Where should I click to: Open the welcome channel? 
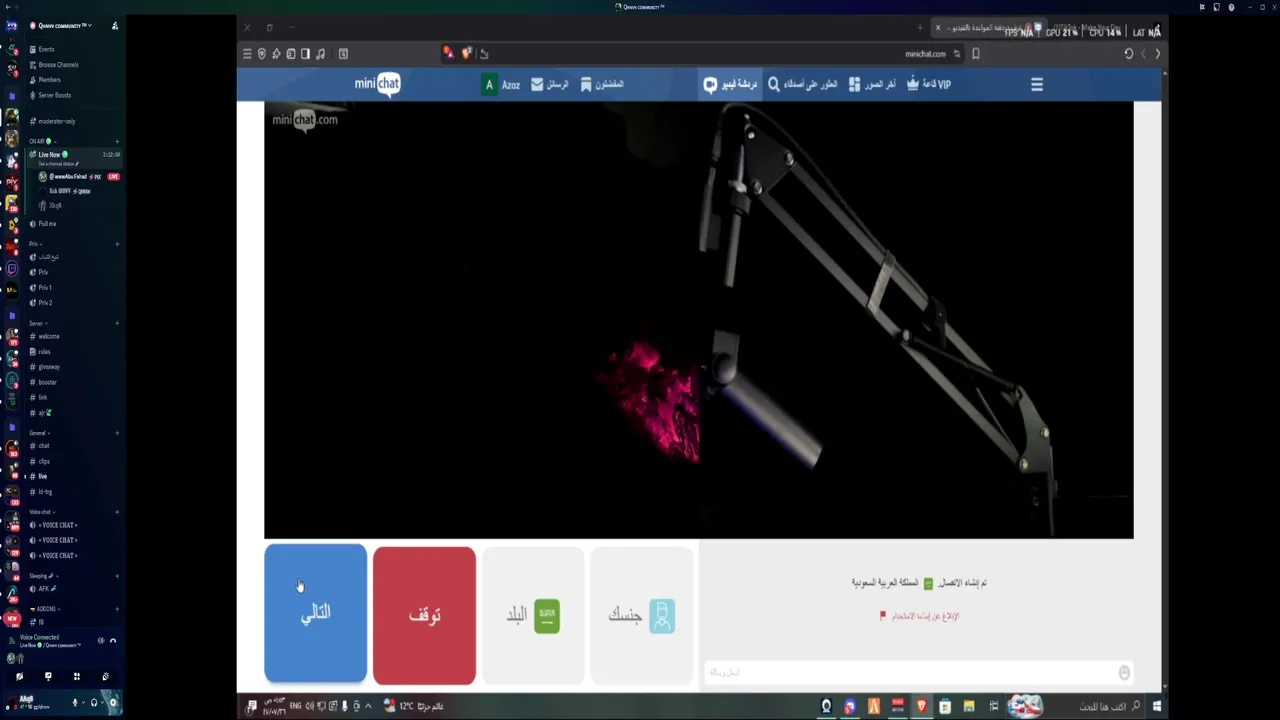pyautogui.click(x=49, y=337)
